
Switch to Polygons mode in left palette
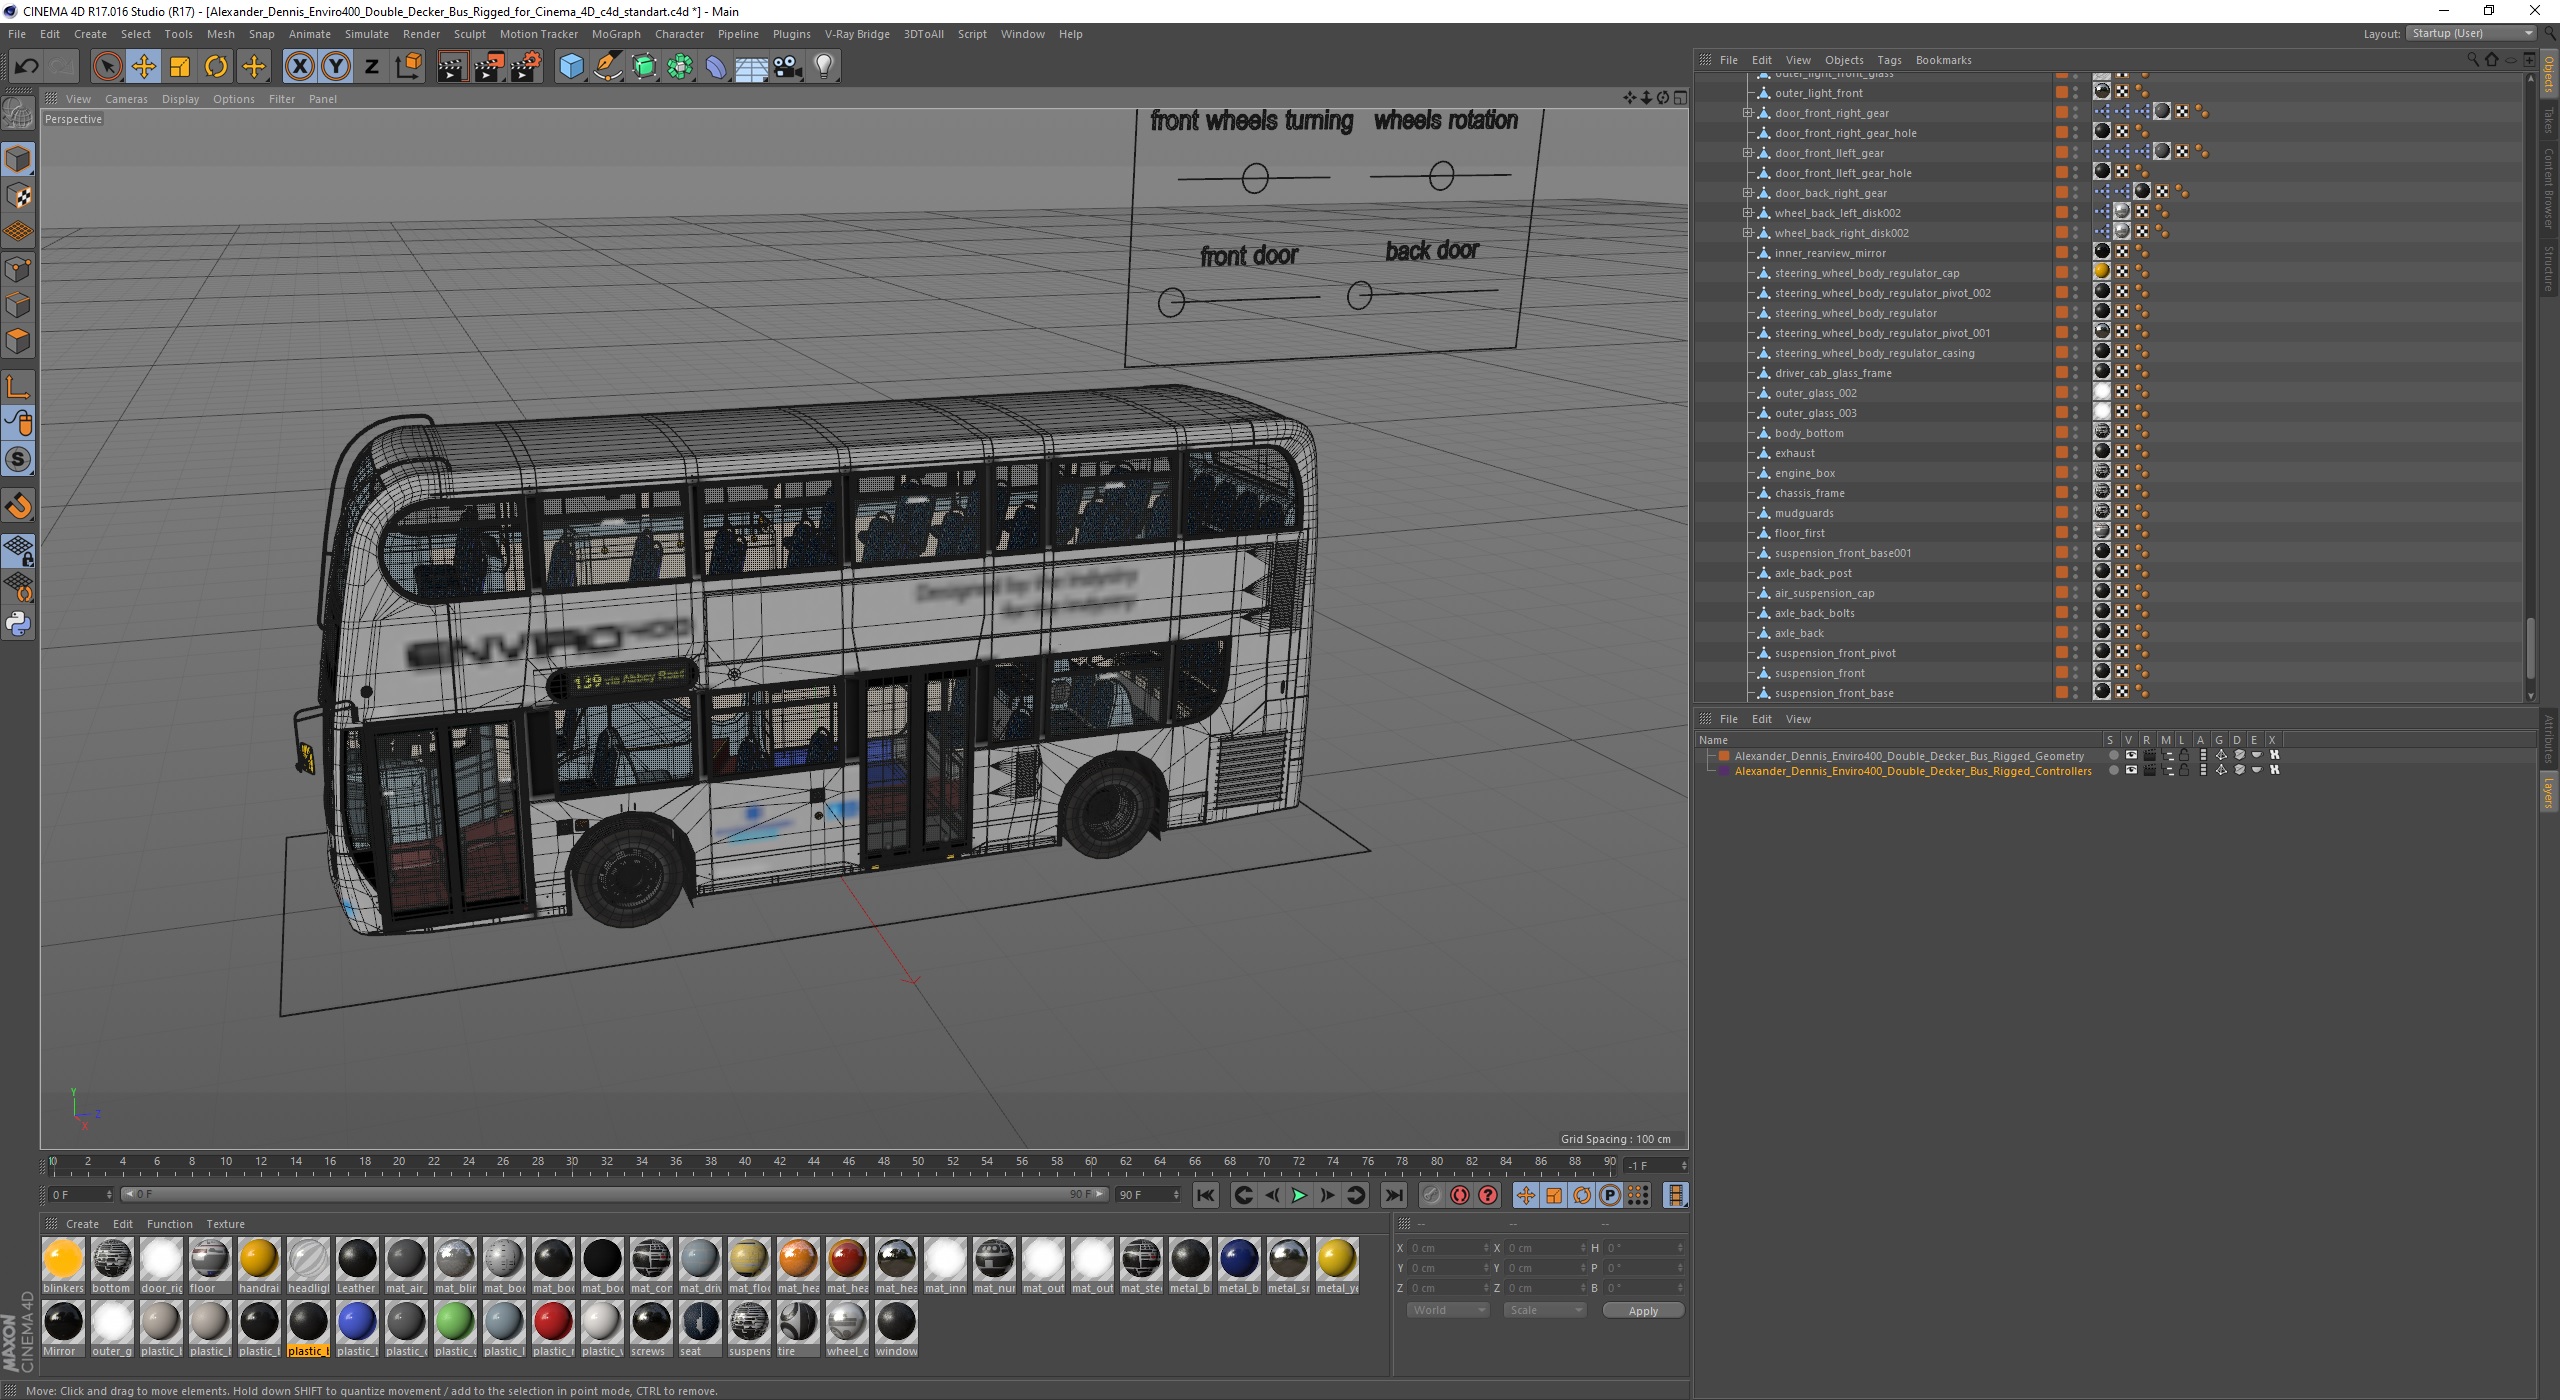18,340
